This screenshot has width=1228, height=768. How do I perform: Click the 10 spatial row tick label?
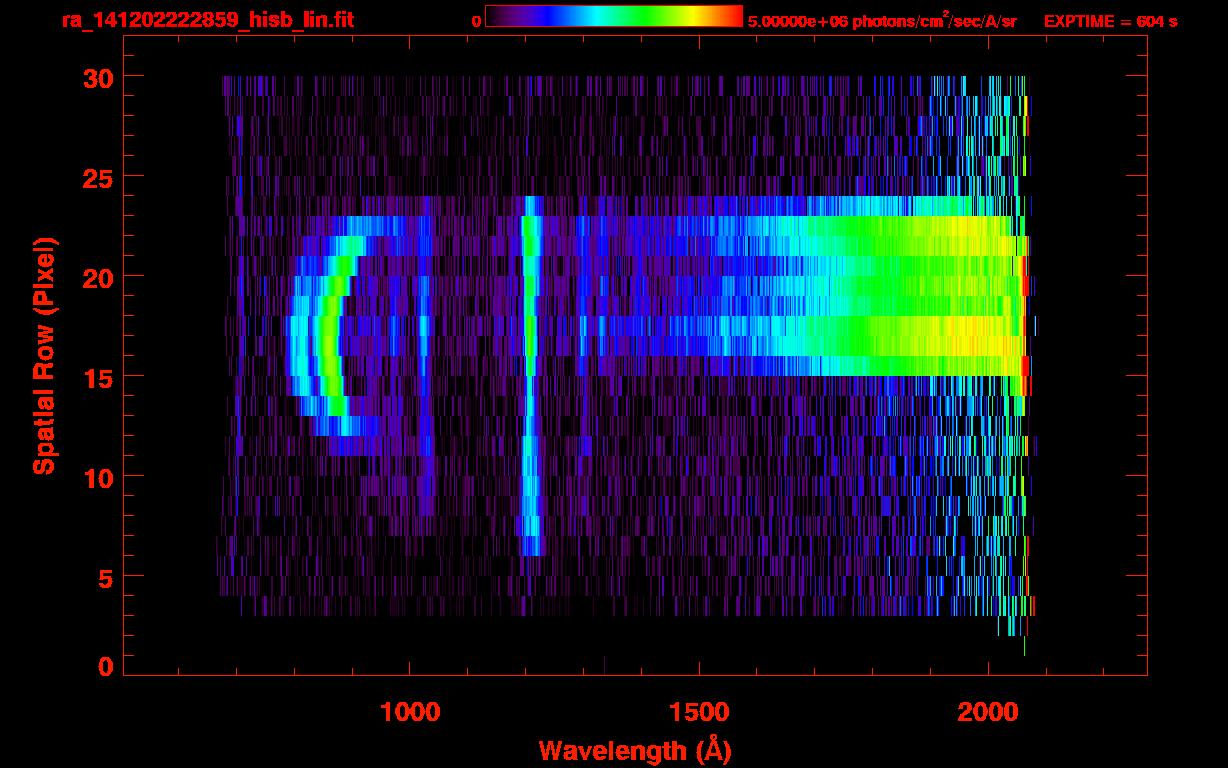(x=97, y=477)
